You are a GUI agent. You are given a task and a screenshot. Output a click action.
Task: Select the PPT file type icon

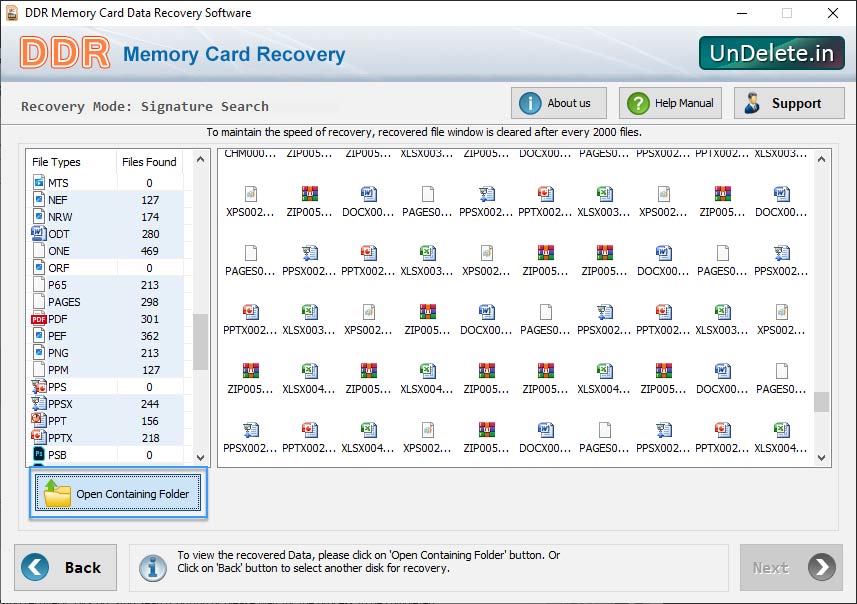click(39, 420)
